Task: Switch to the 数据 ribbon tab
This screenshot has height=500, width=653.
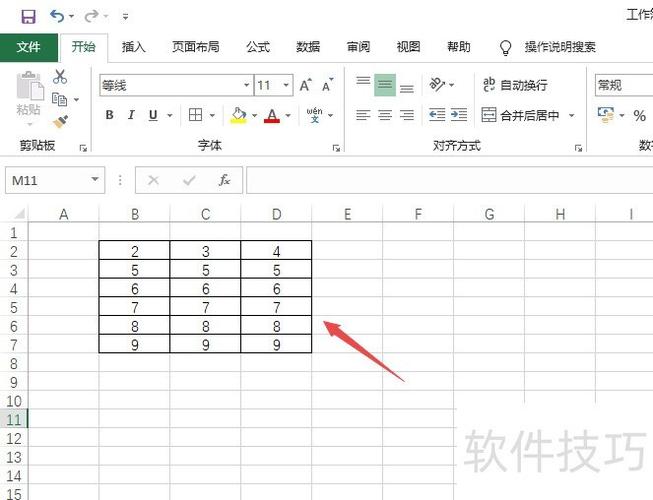Action: point(308,47)
